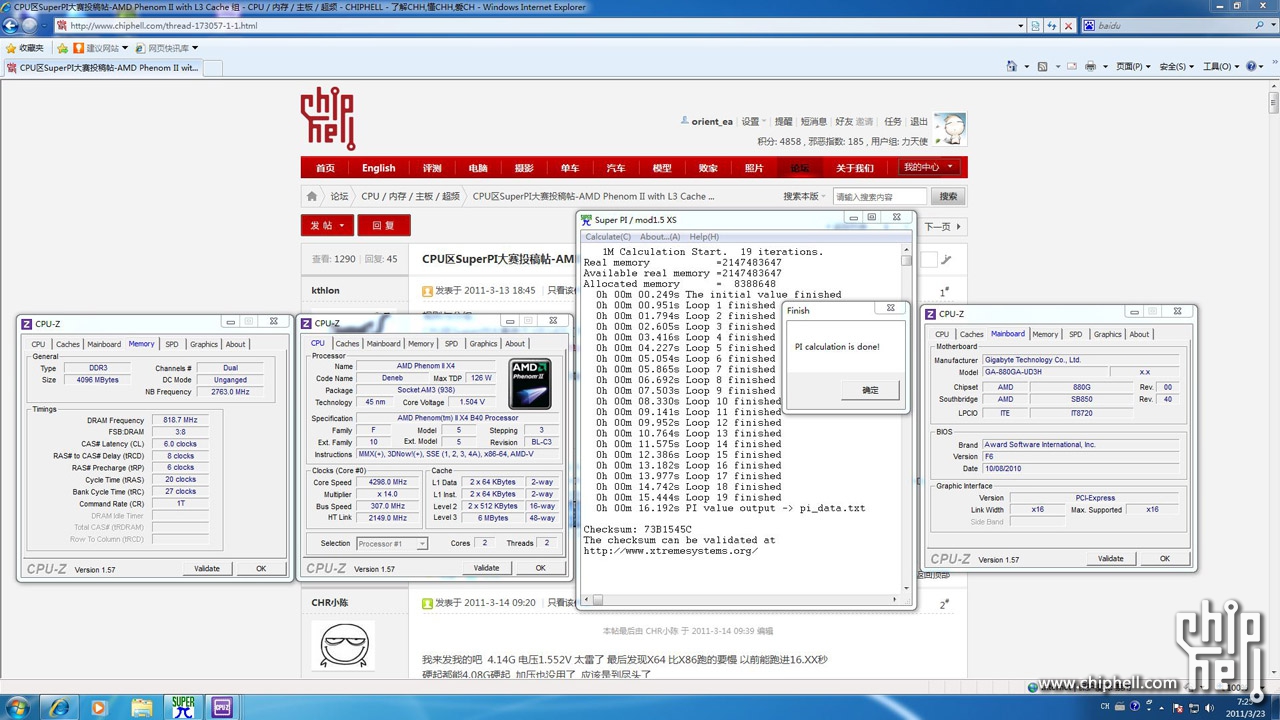Click the 下一页 next page link
The height and width of the screenshot is (720, 1280).
point(943,227)
